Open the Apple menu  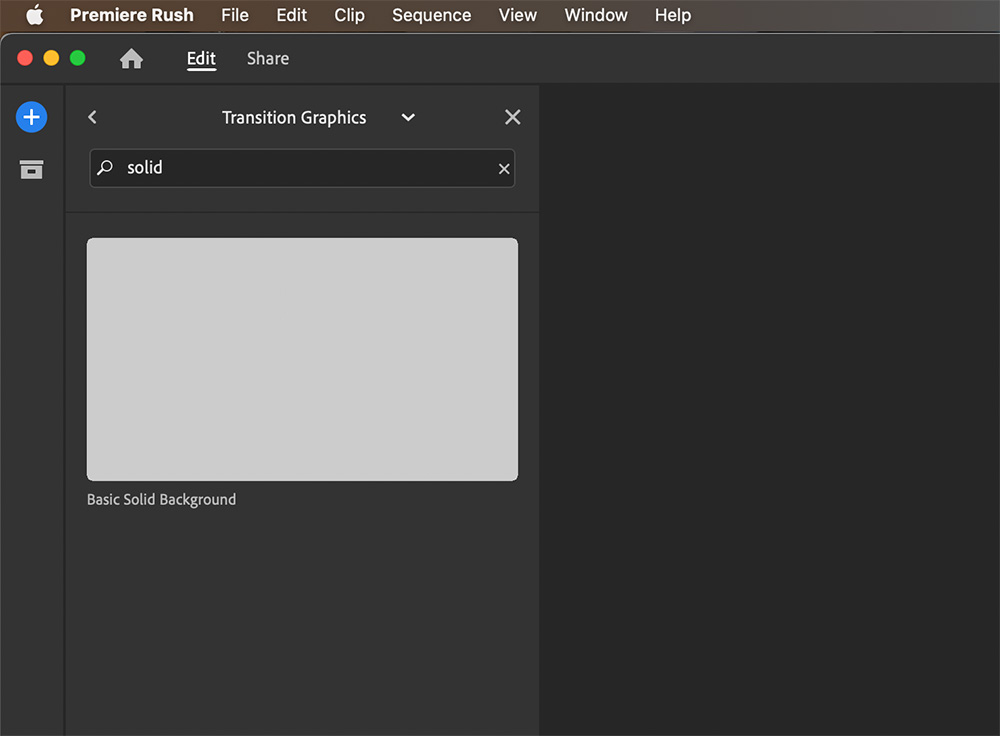(x=34, y=15)
